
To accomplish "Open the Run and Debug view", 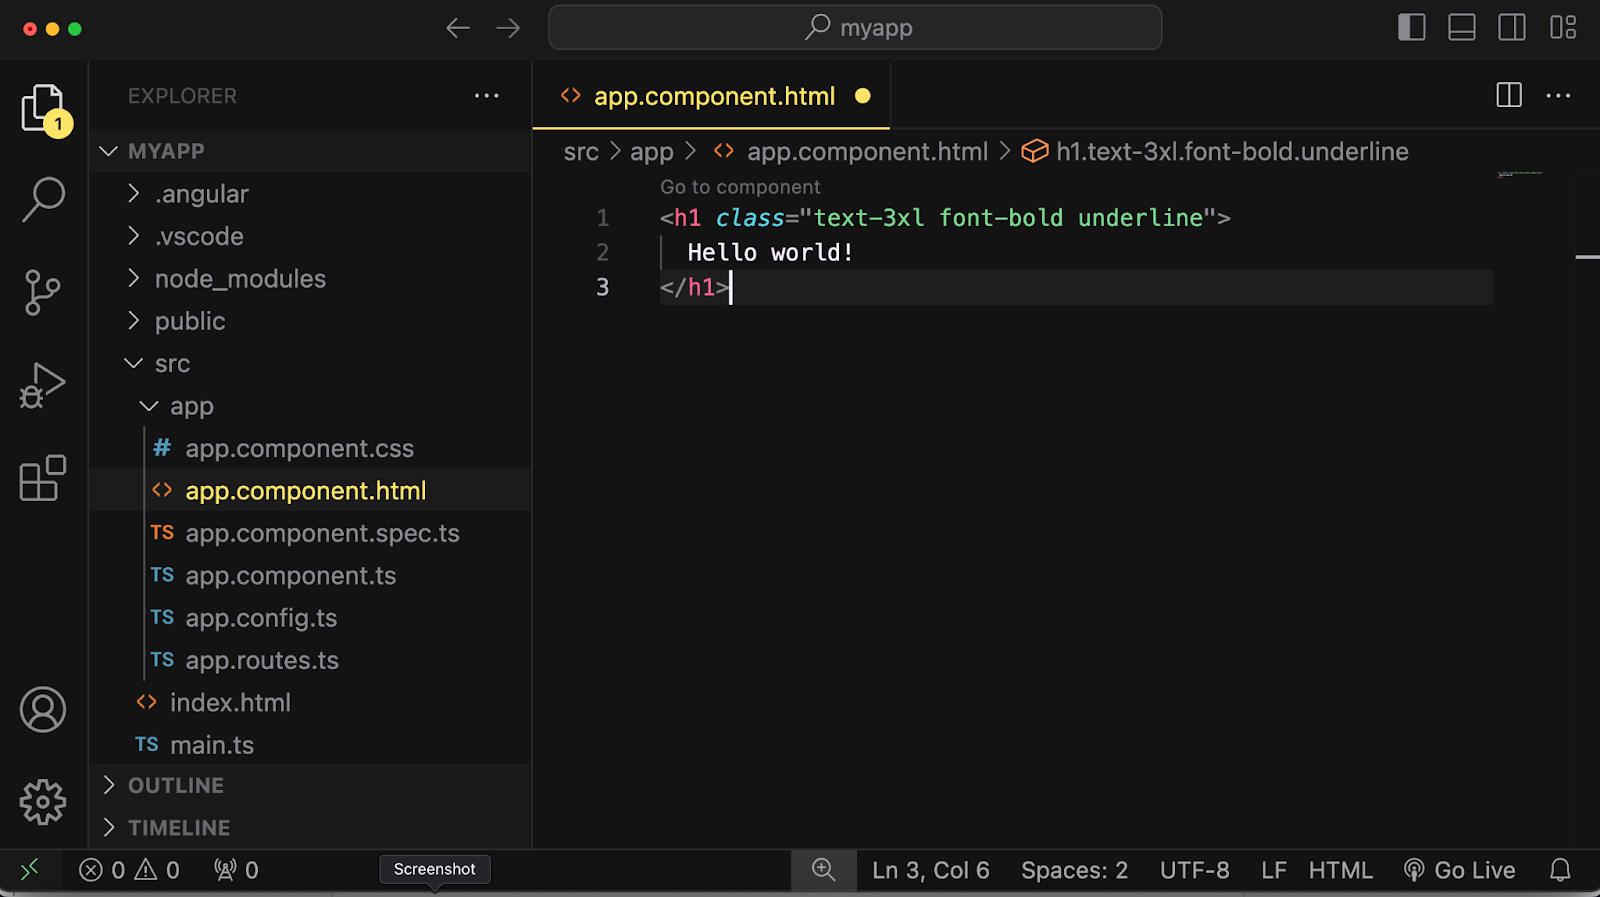I will tap(43, 385).
